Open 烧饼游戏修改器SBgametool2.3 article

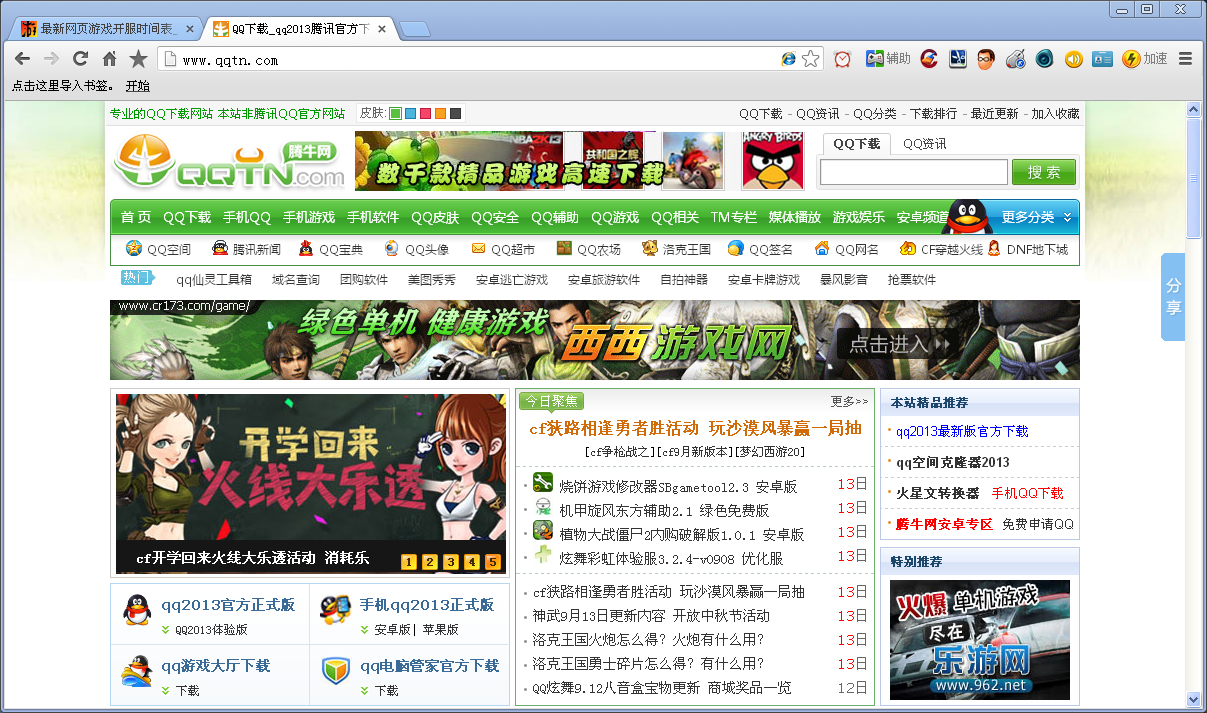coord(678,486)
